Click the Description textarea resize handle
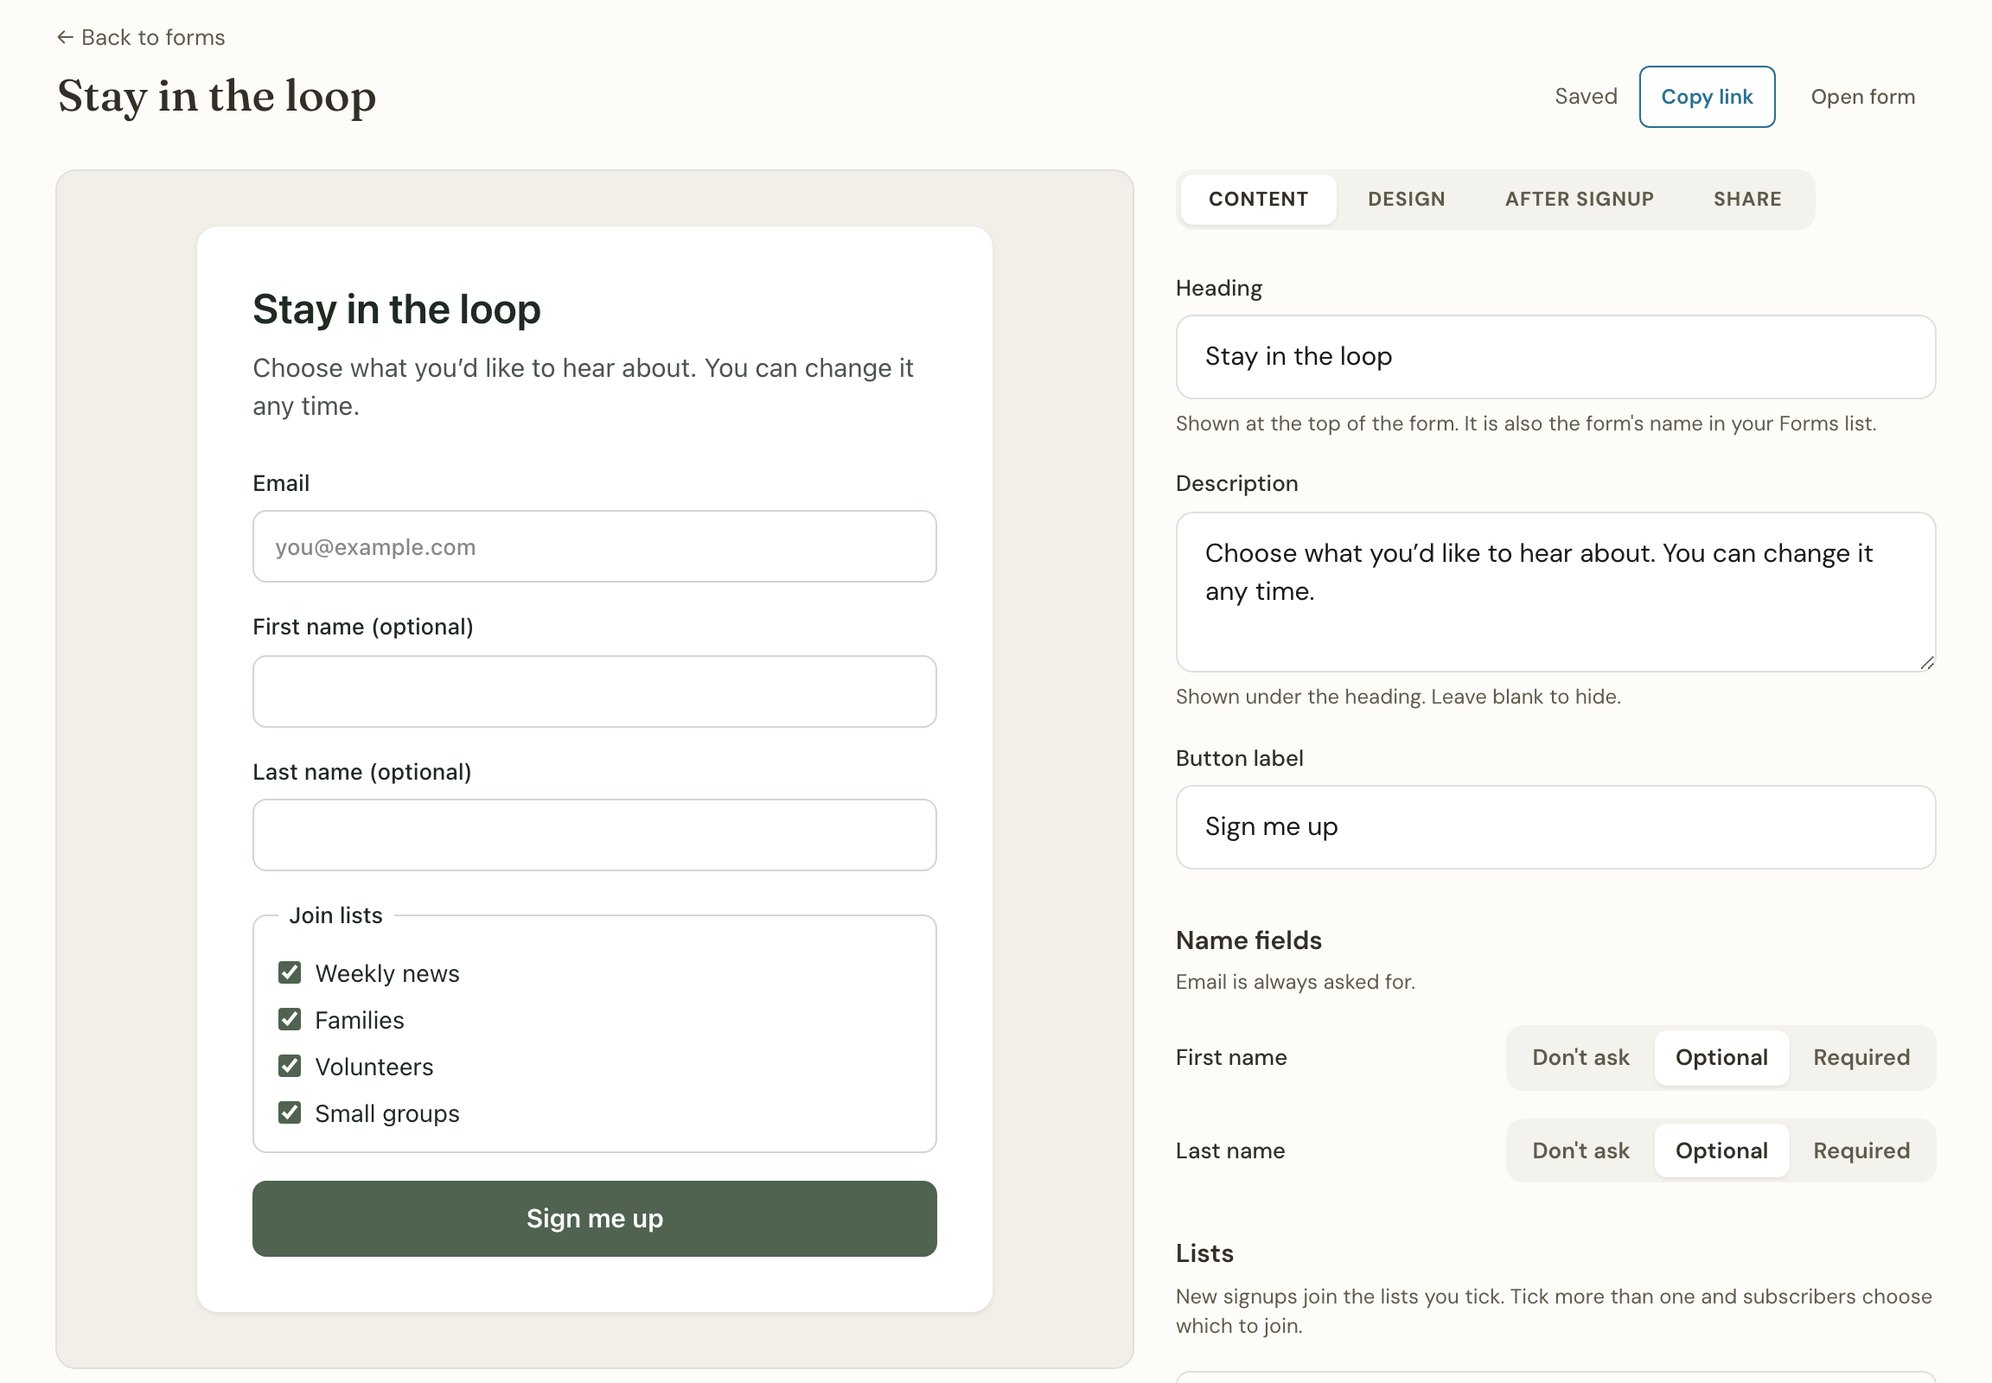Screen dimensions: 1992x1383 1927,662
